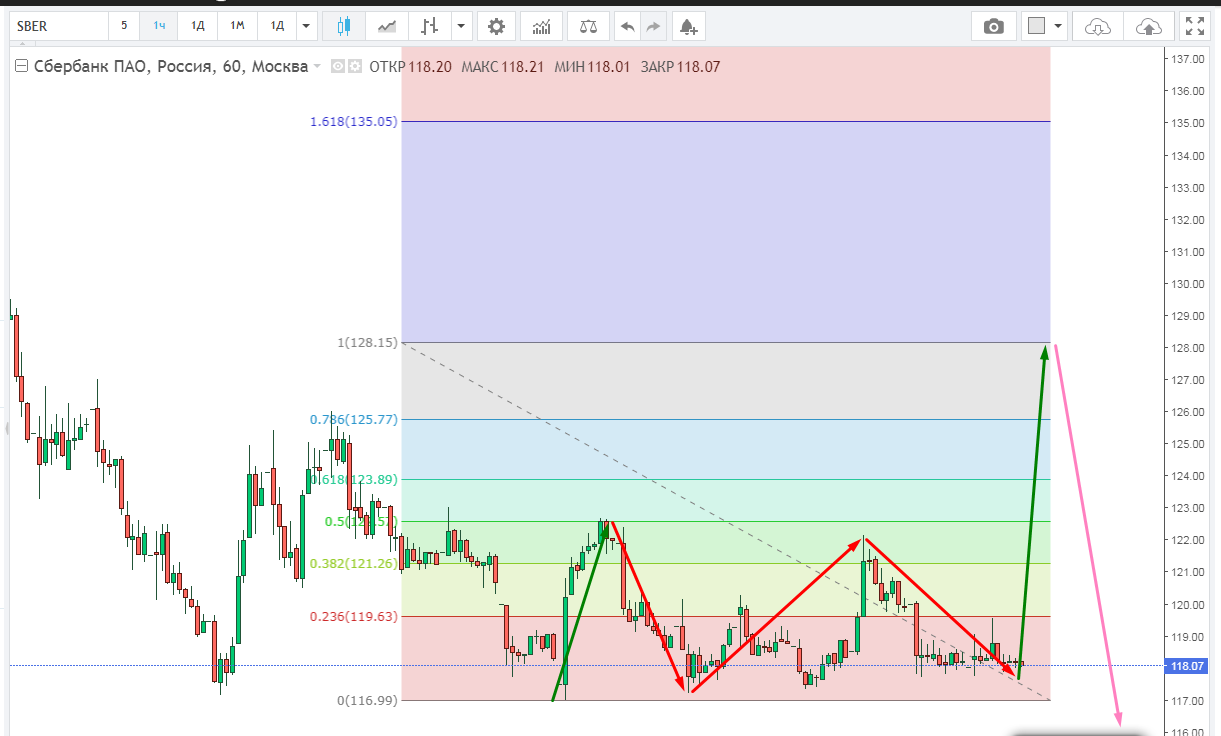This screenshot has height=736, width=1221.
Task: Open chart settings gear
Action: point(496,26)
